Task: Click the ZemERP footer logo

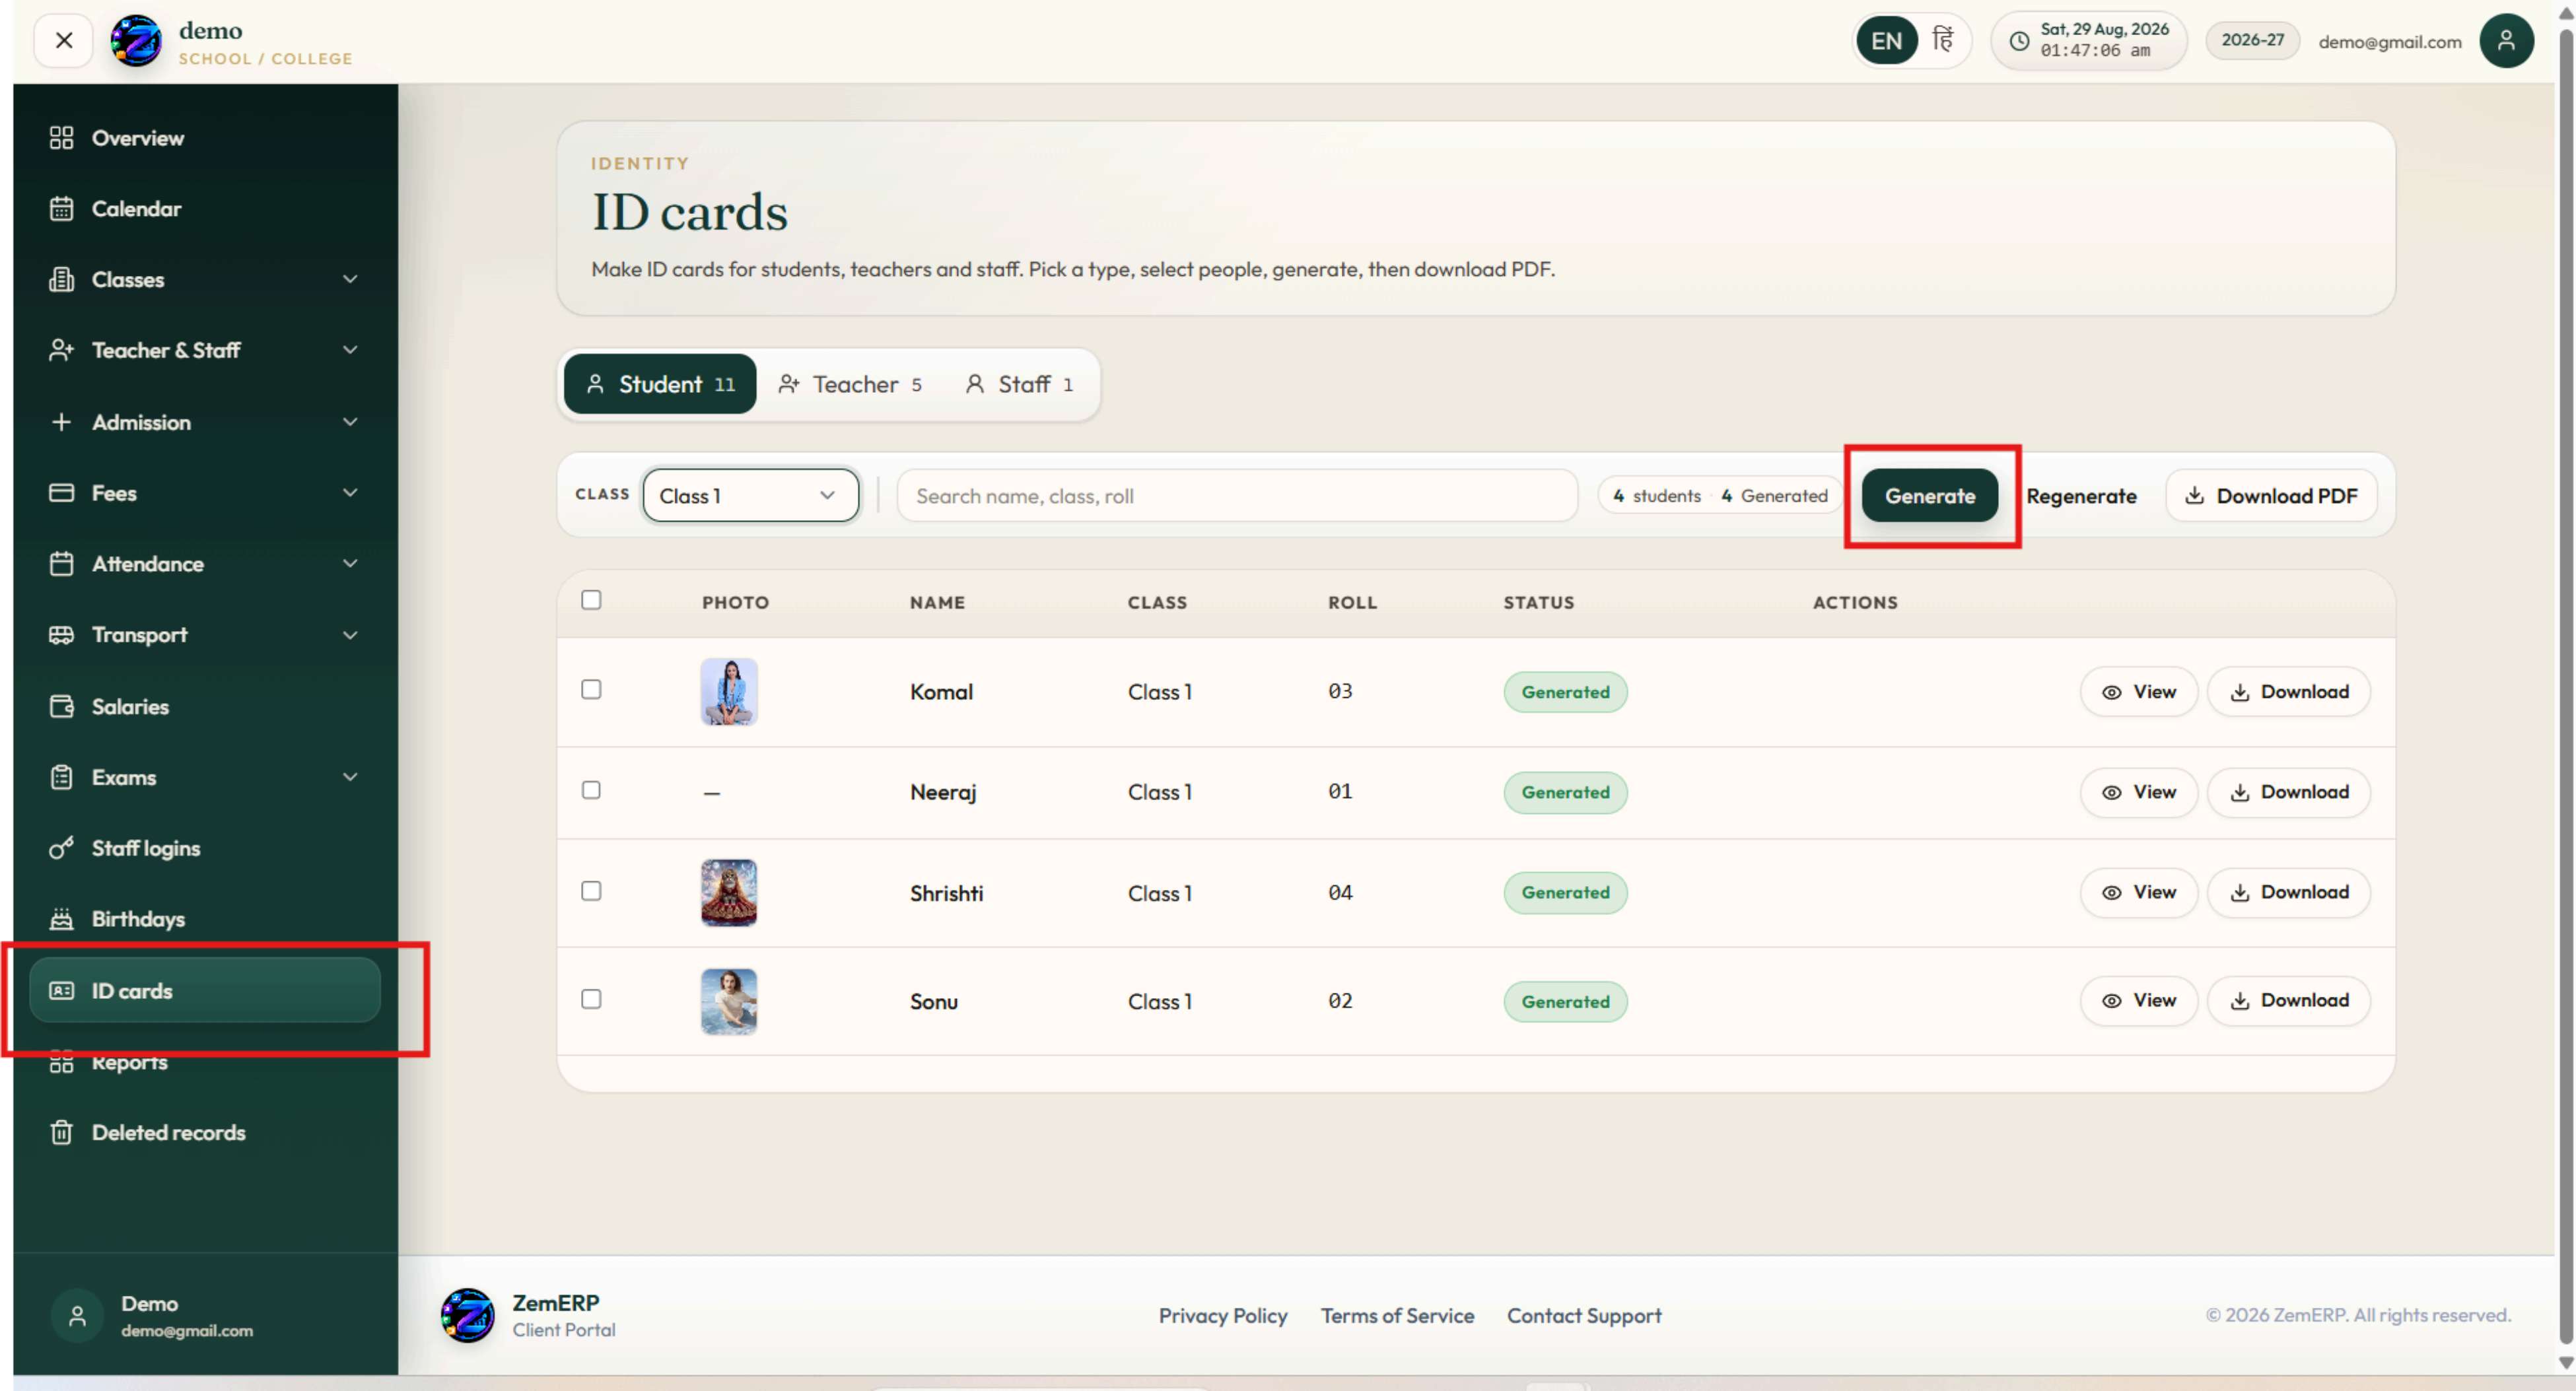Action: click(x=467, y=1316)
